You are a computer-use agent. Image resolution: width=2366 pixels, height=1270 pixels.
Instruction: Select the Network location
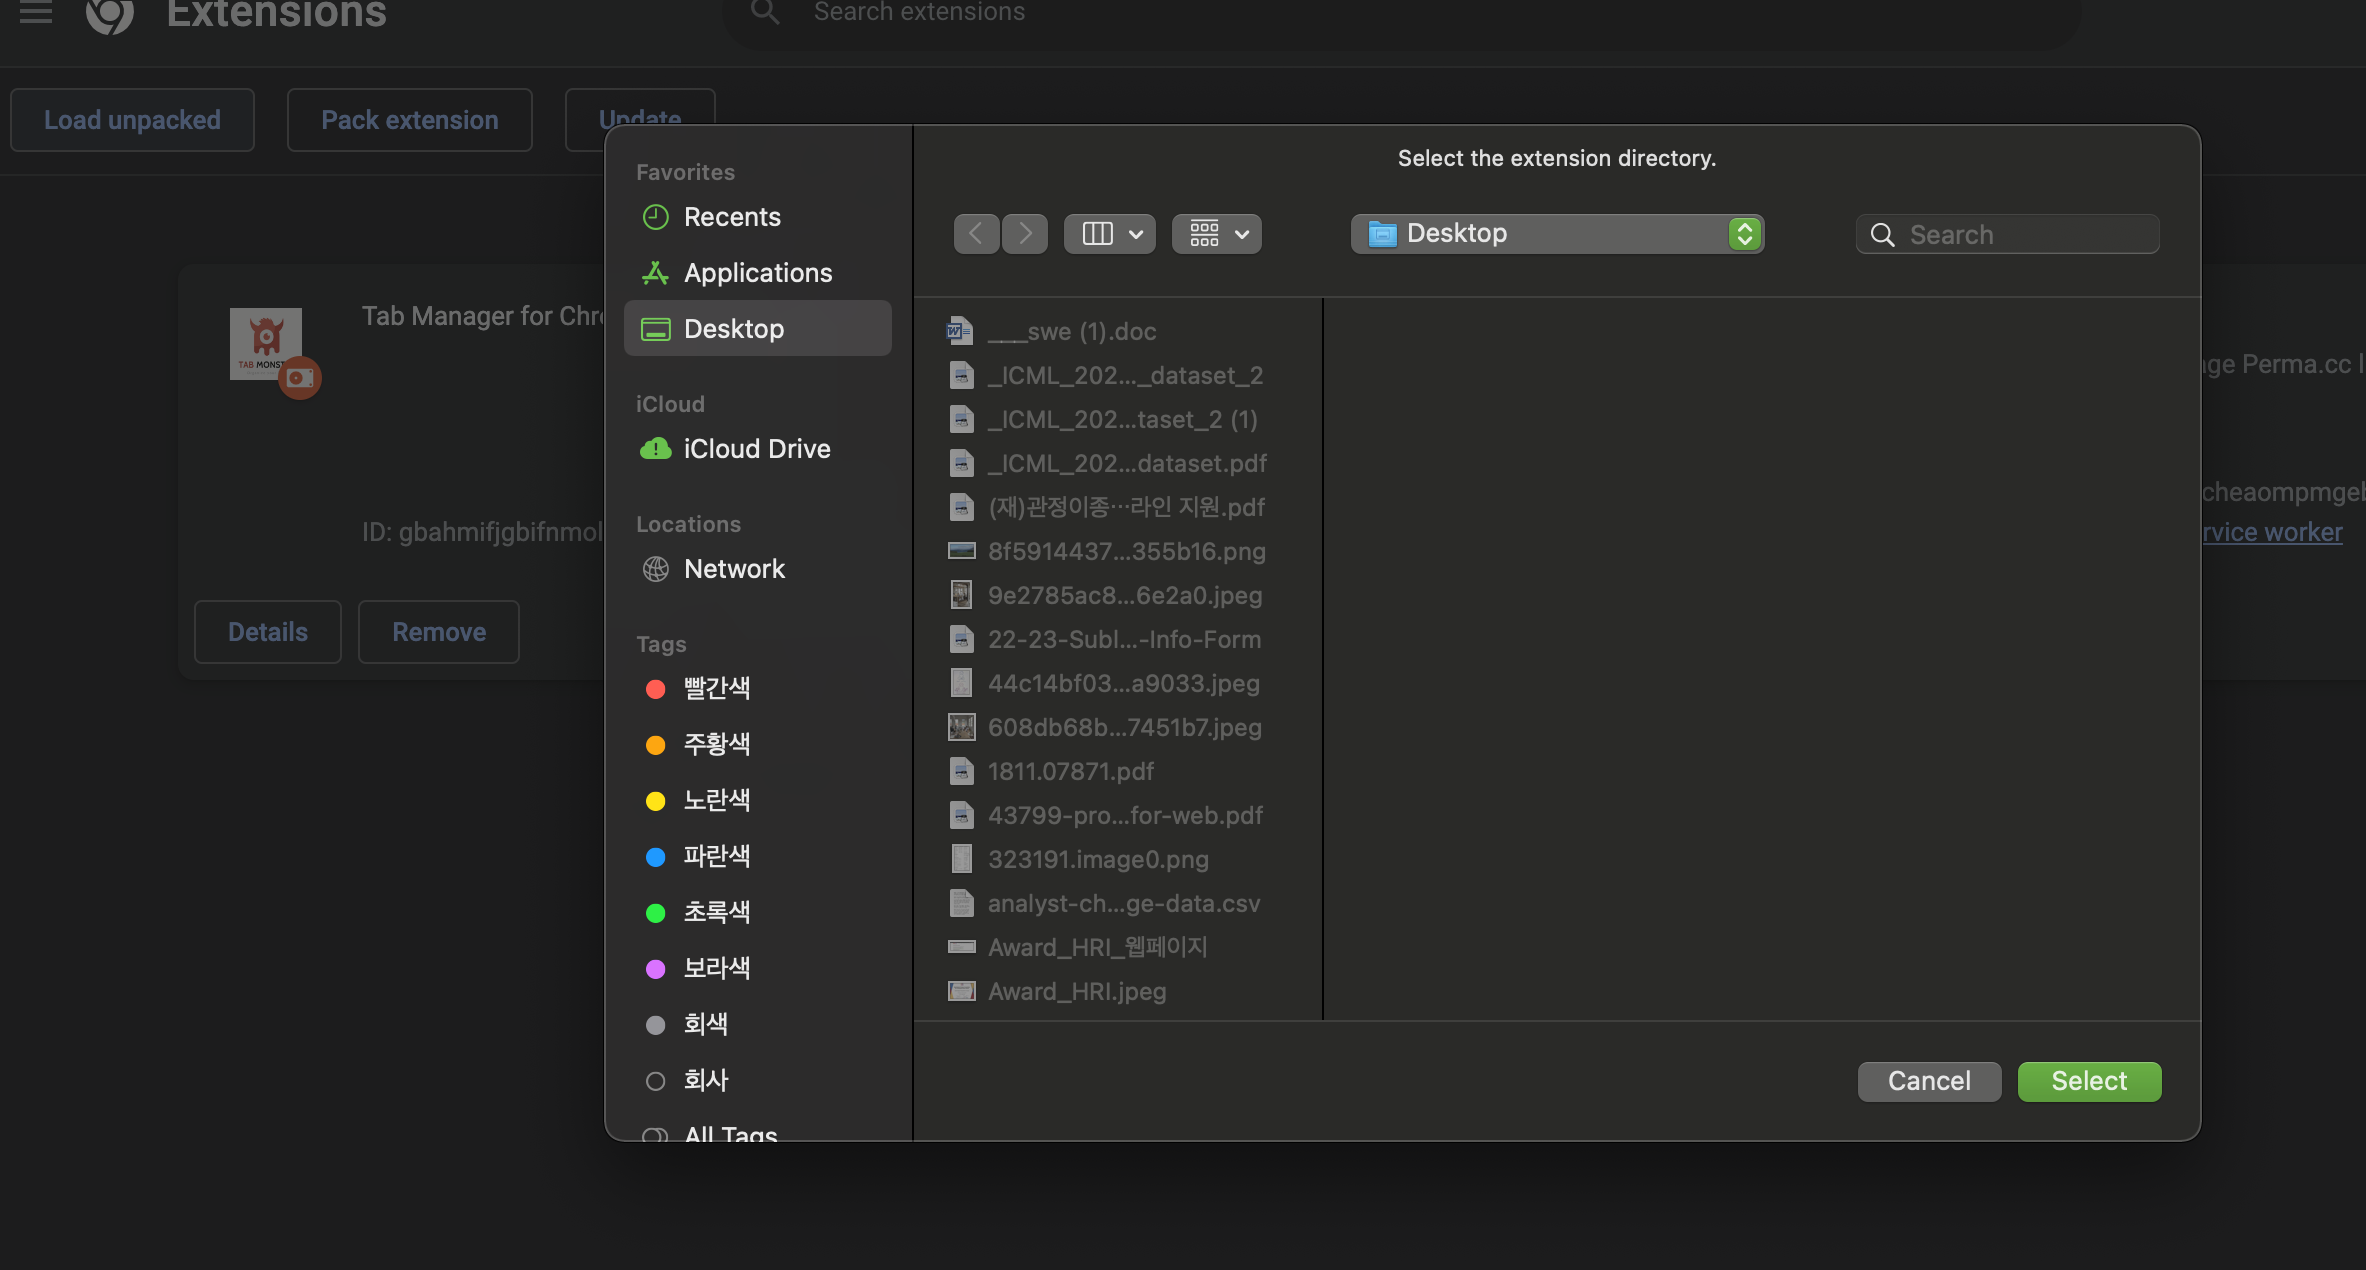point(734,569)
